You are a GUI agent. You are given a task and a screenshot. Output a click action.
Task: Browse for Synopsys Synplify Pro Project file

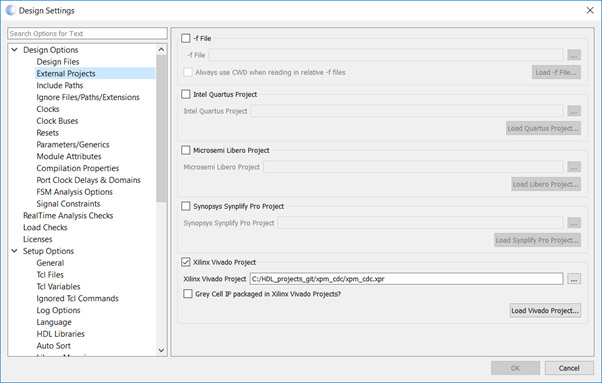pos(574,223)
